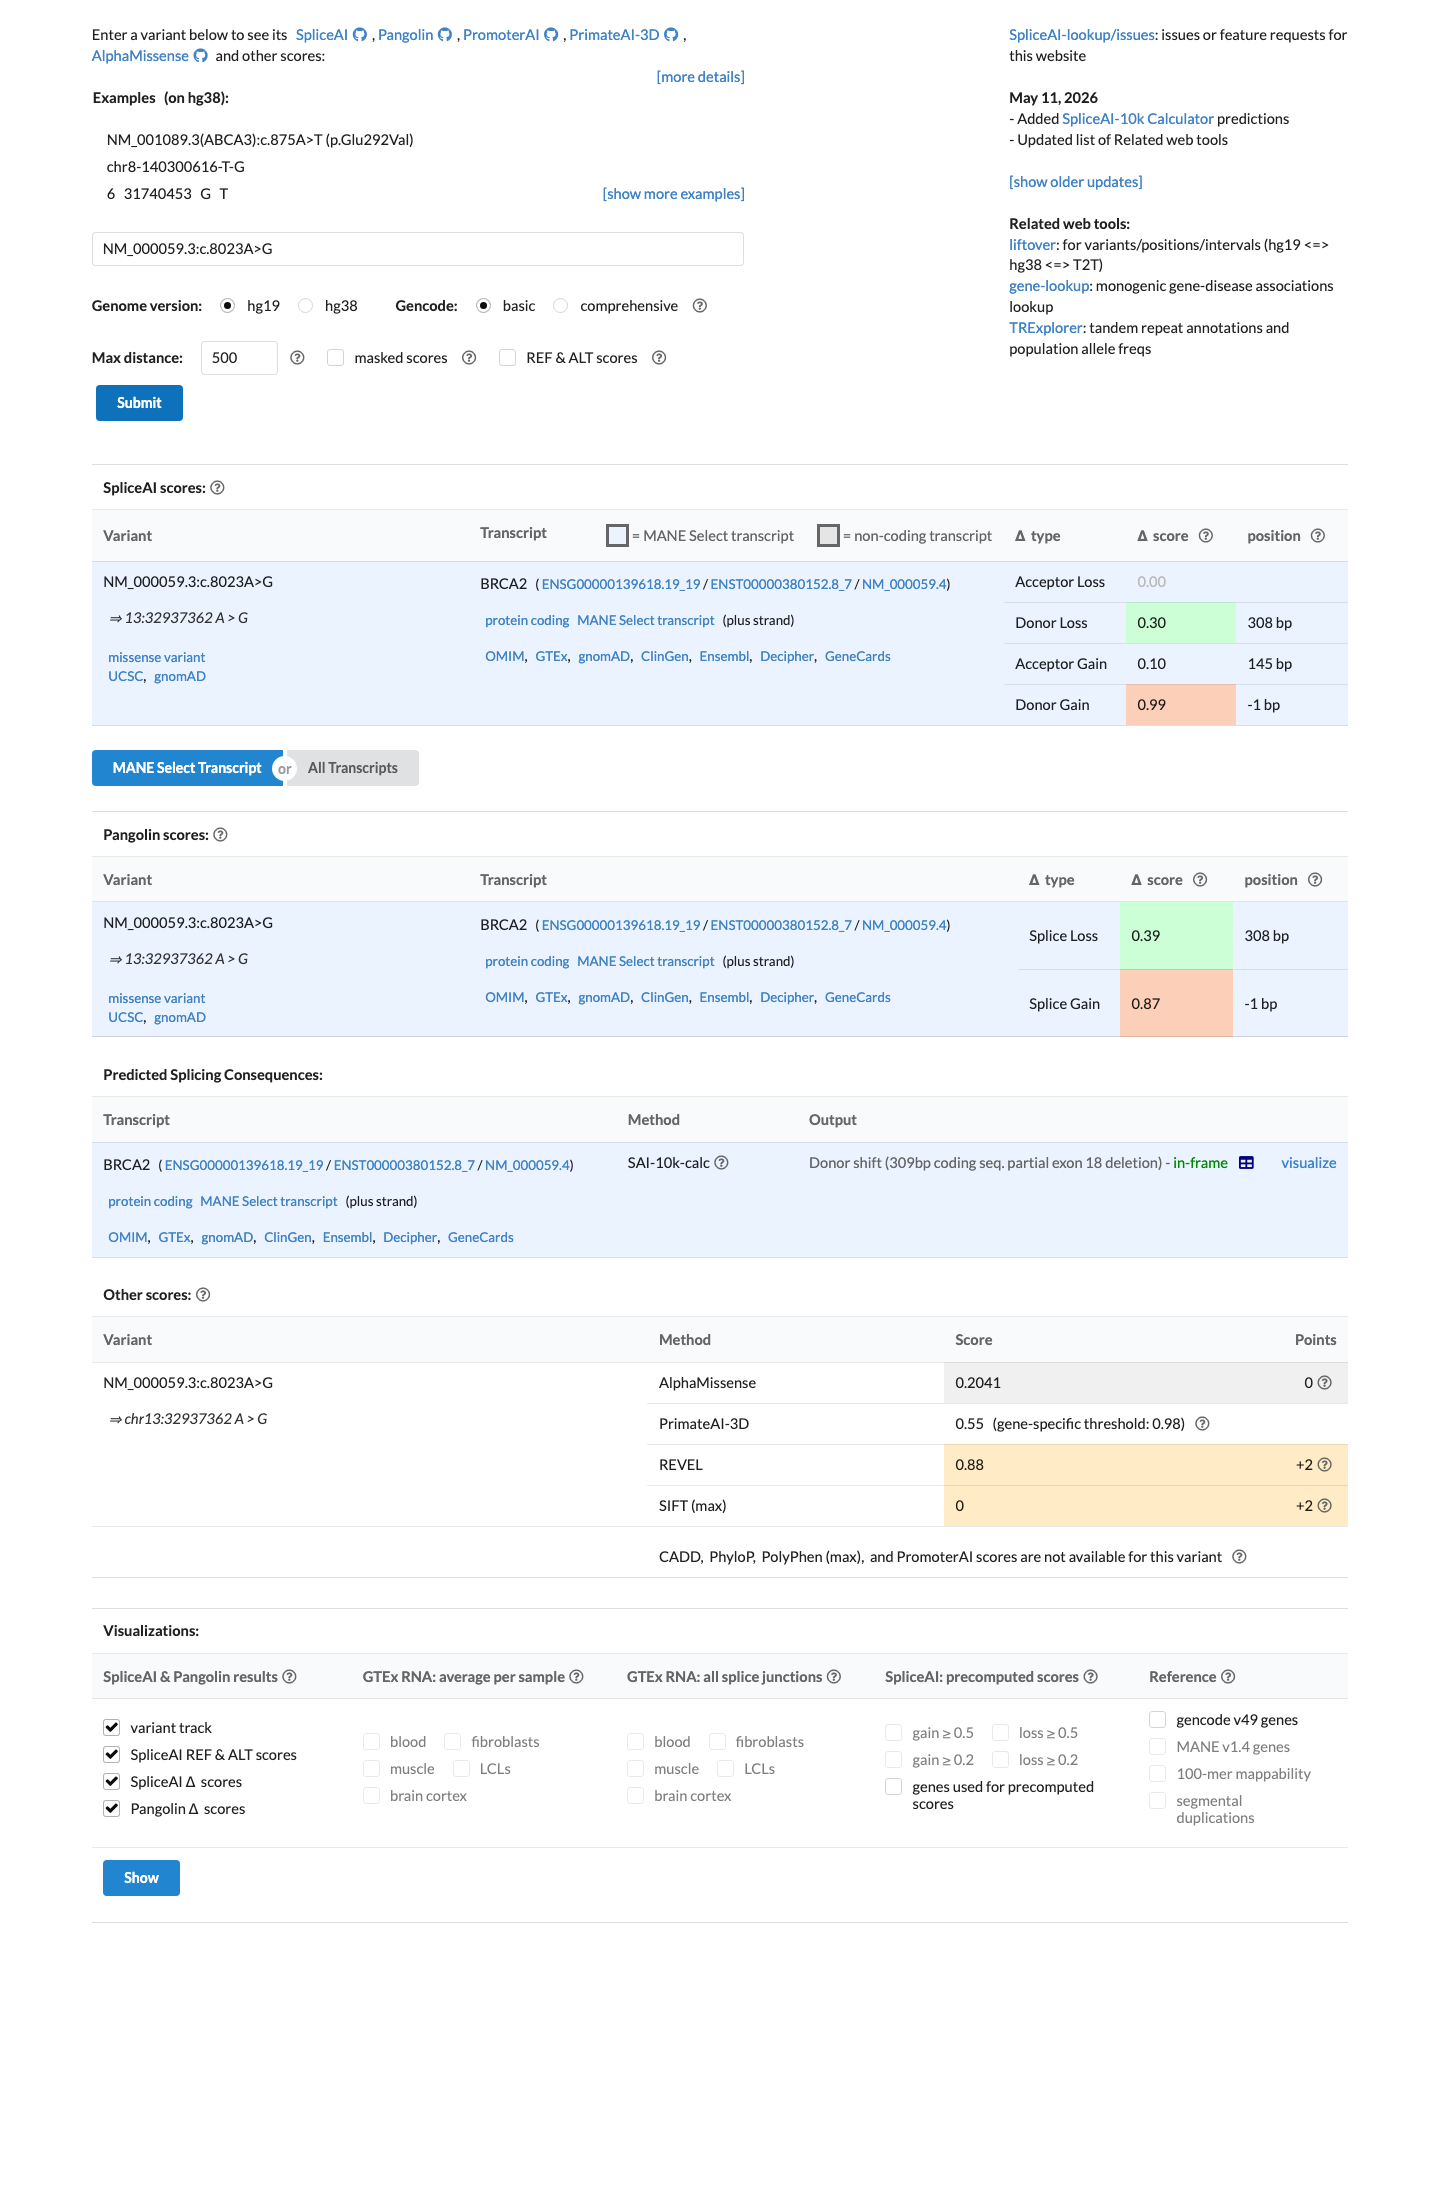Open the AlphaMissense GitHub icon

(x=201, y=56)
